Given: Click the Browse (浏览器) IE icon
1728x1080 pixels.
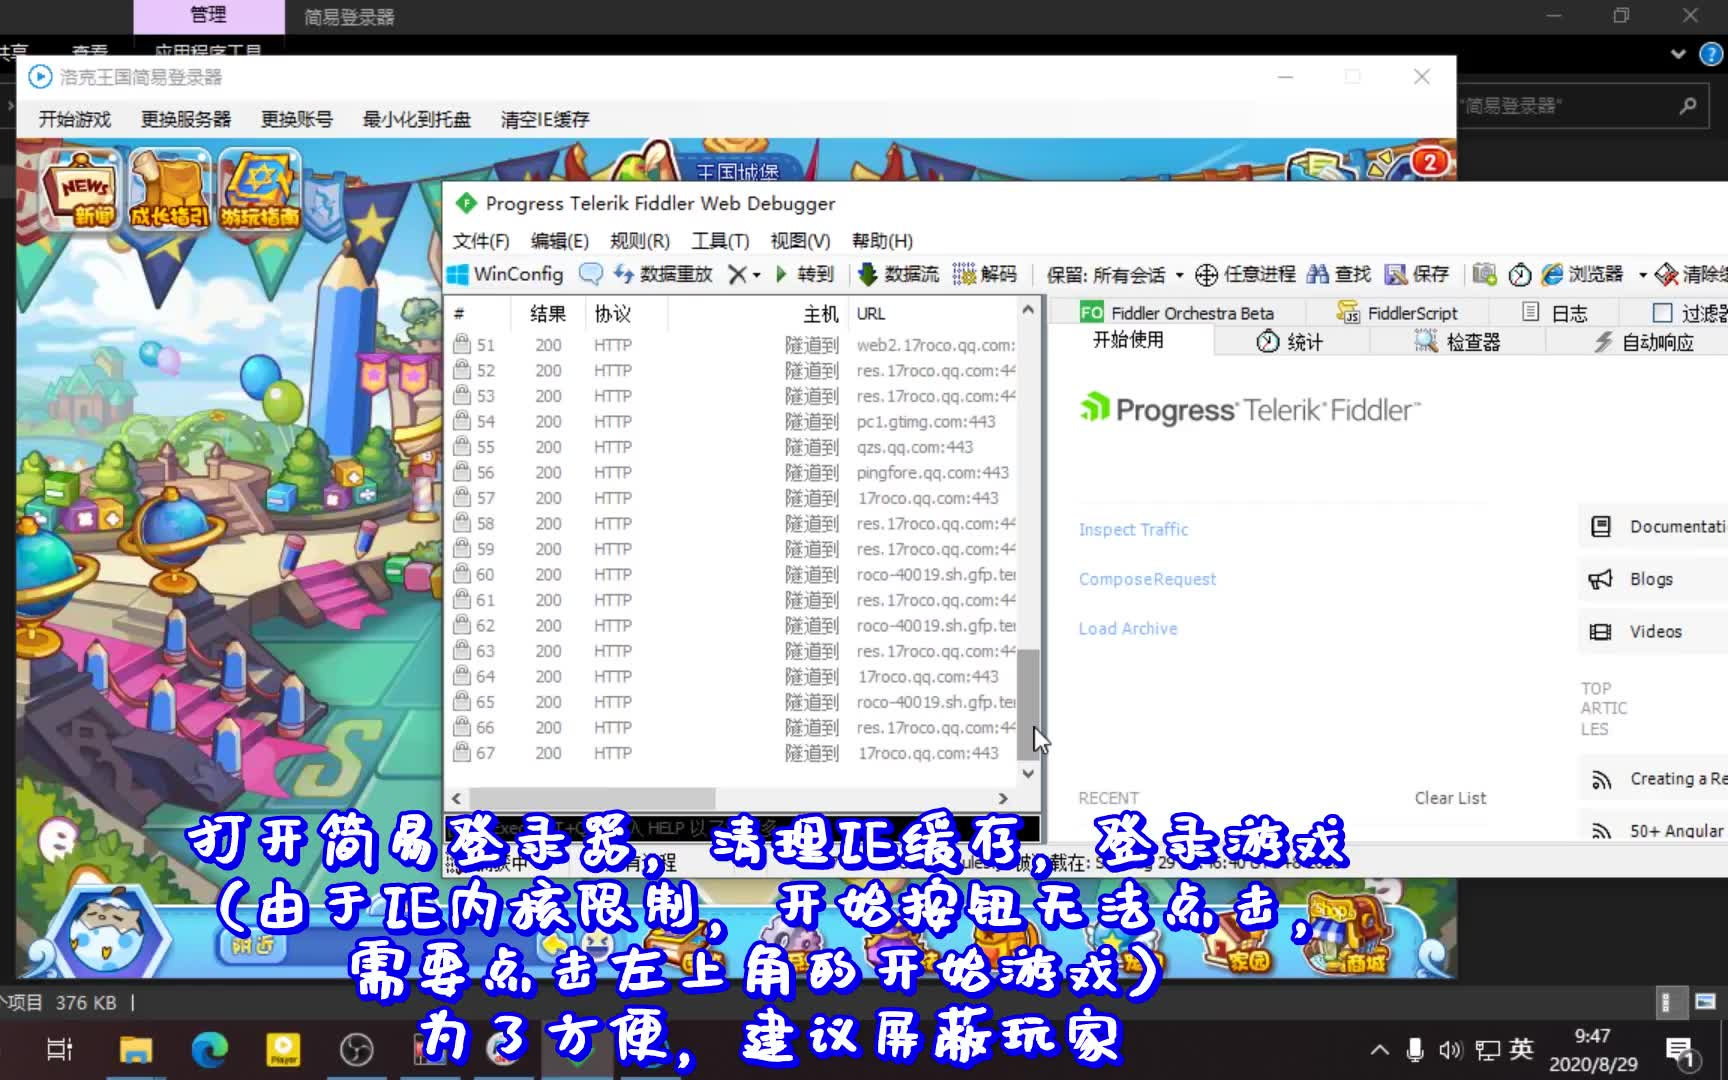Looking at the screenshot, I should pyautogui.click(x=1552, y=274).
